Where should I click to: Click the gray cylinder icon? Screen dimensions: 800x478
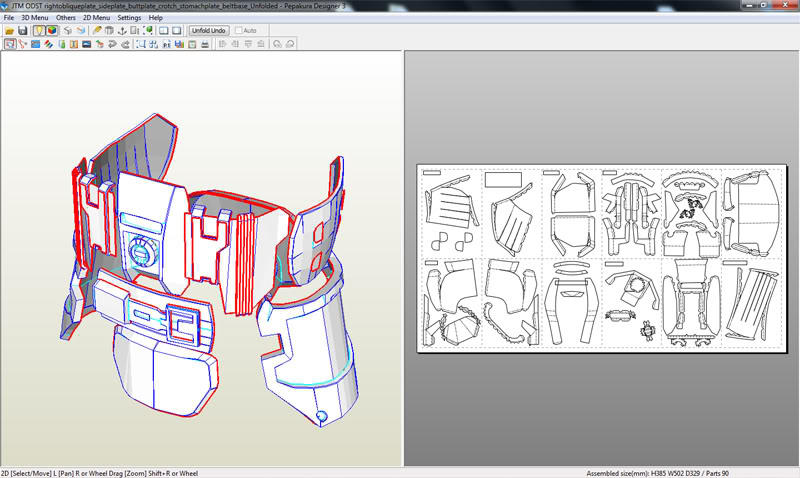pyautogui.click(x=109, y=31)
